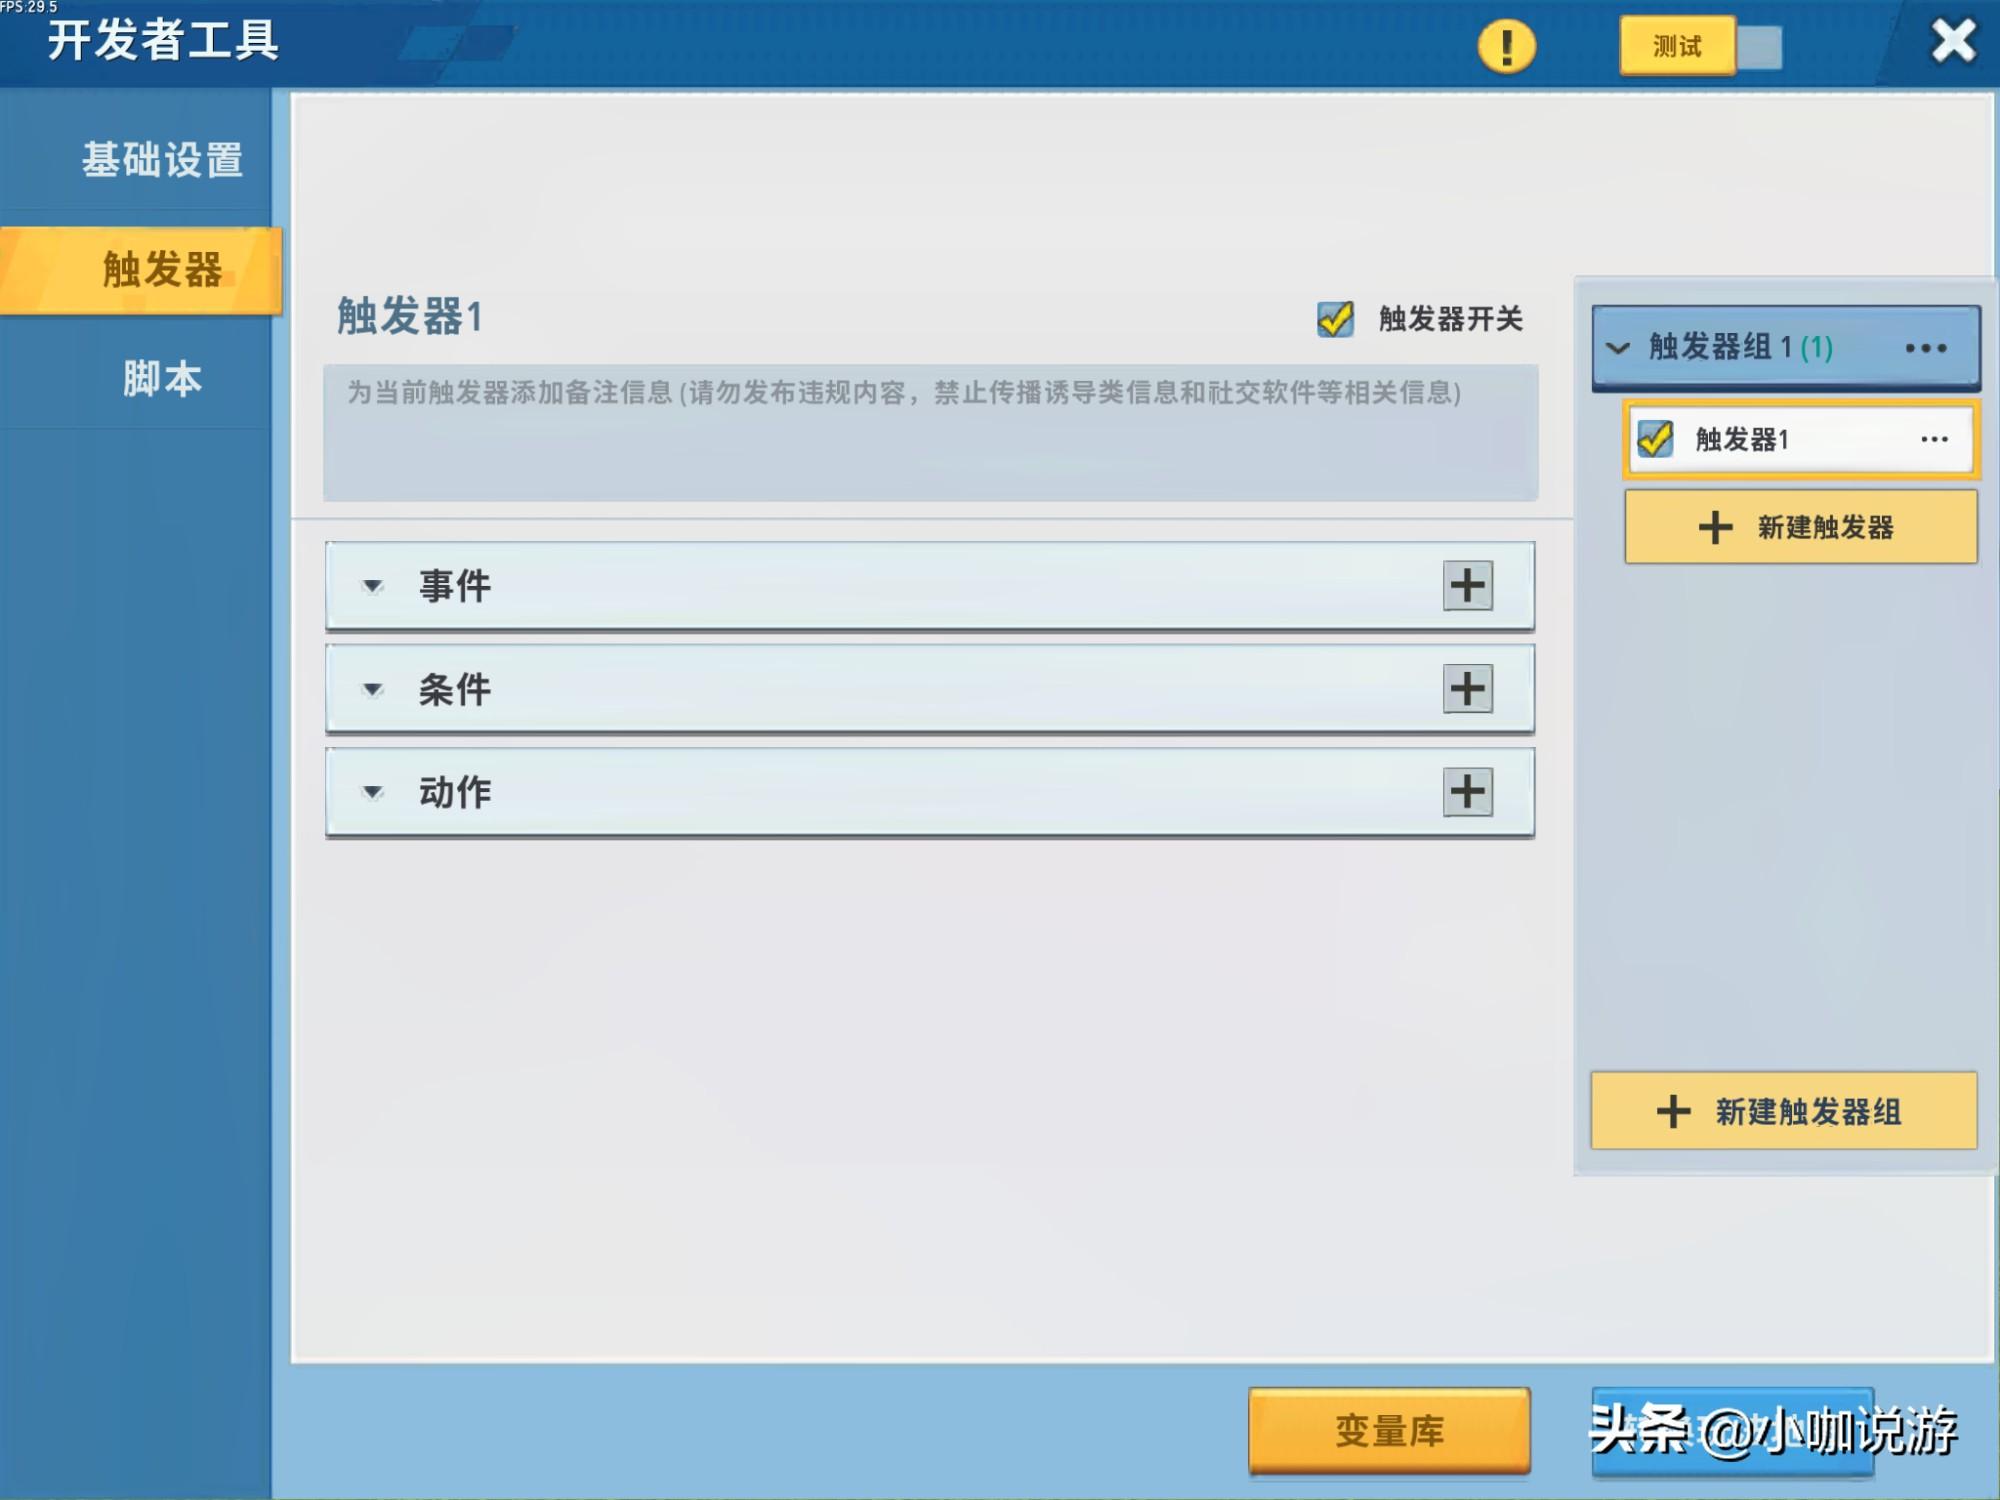Uncheck 触发器1 in the trigger list

pyautogui.click(x=1654, y=438)
